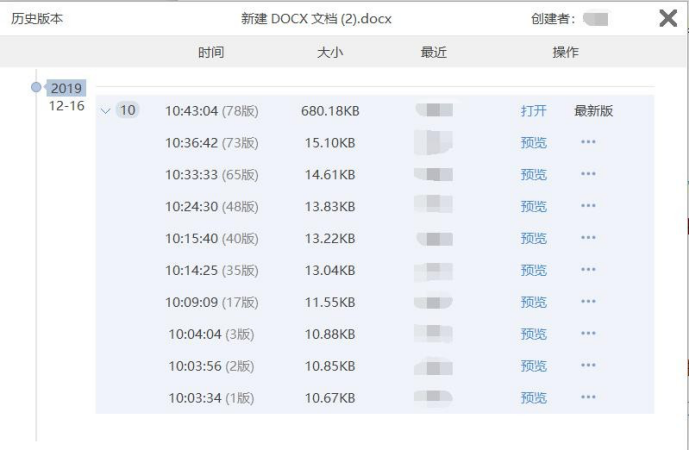Click the 大小 column header

[x=329, y=52]
